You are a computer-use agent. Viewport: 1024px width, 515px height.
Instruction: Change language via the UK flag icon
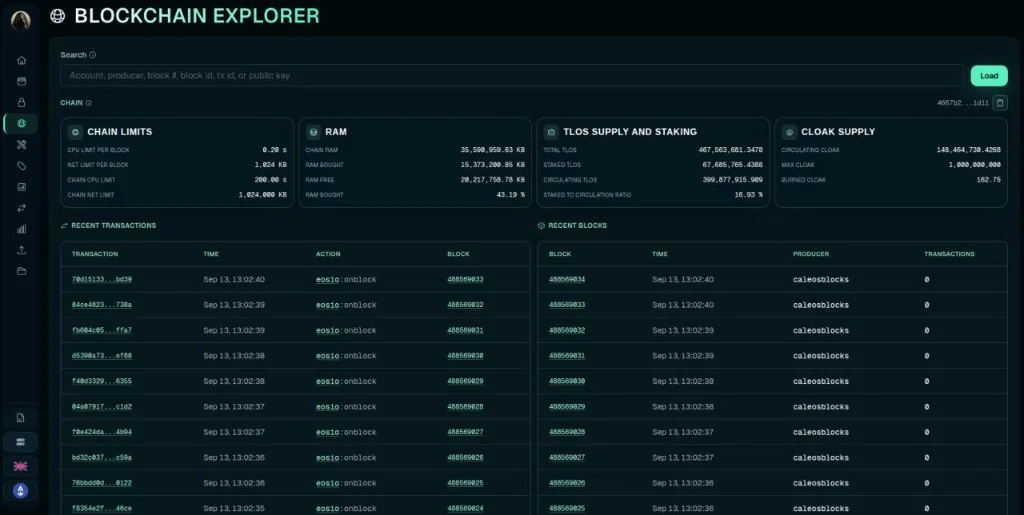point(20,466)
